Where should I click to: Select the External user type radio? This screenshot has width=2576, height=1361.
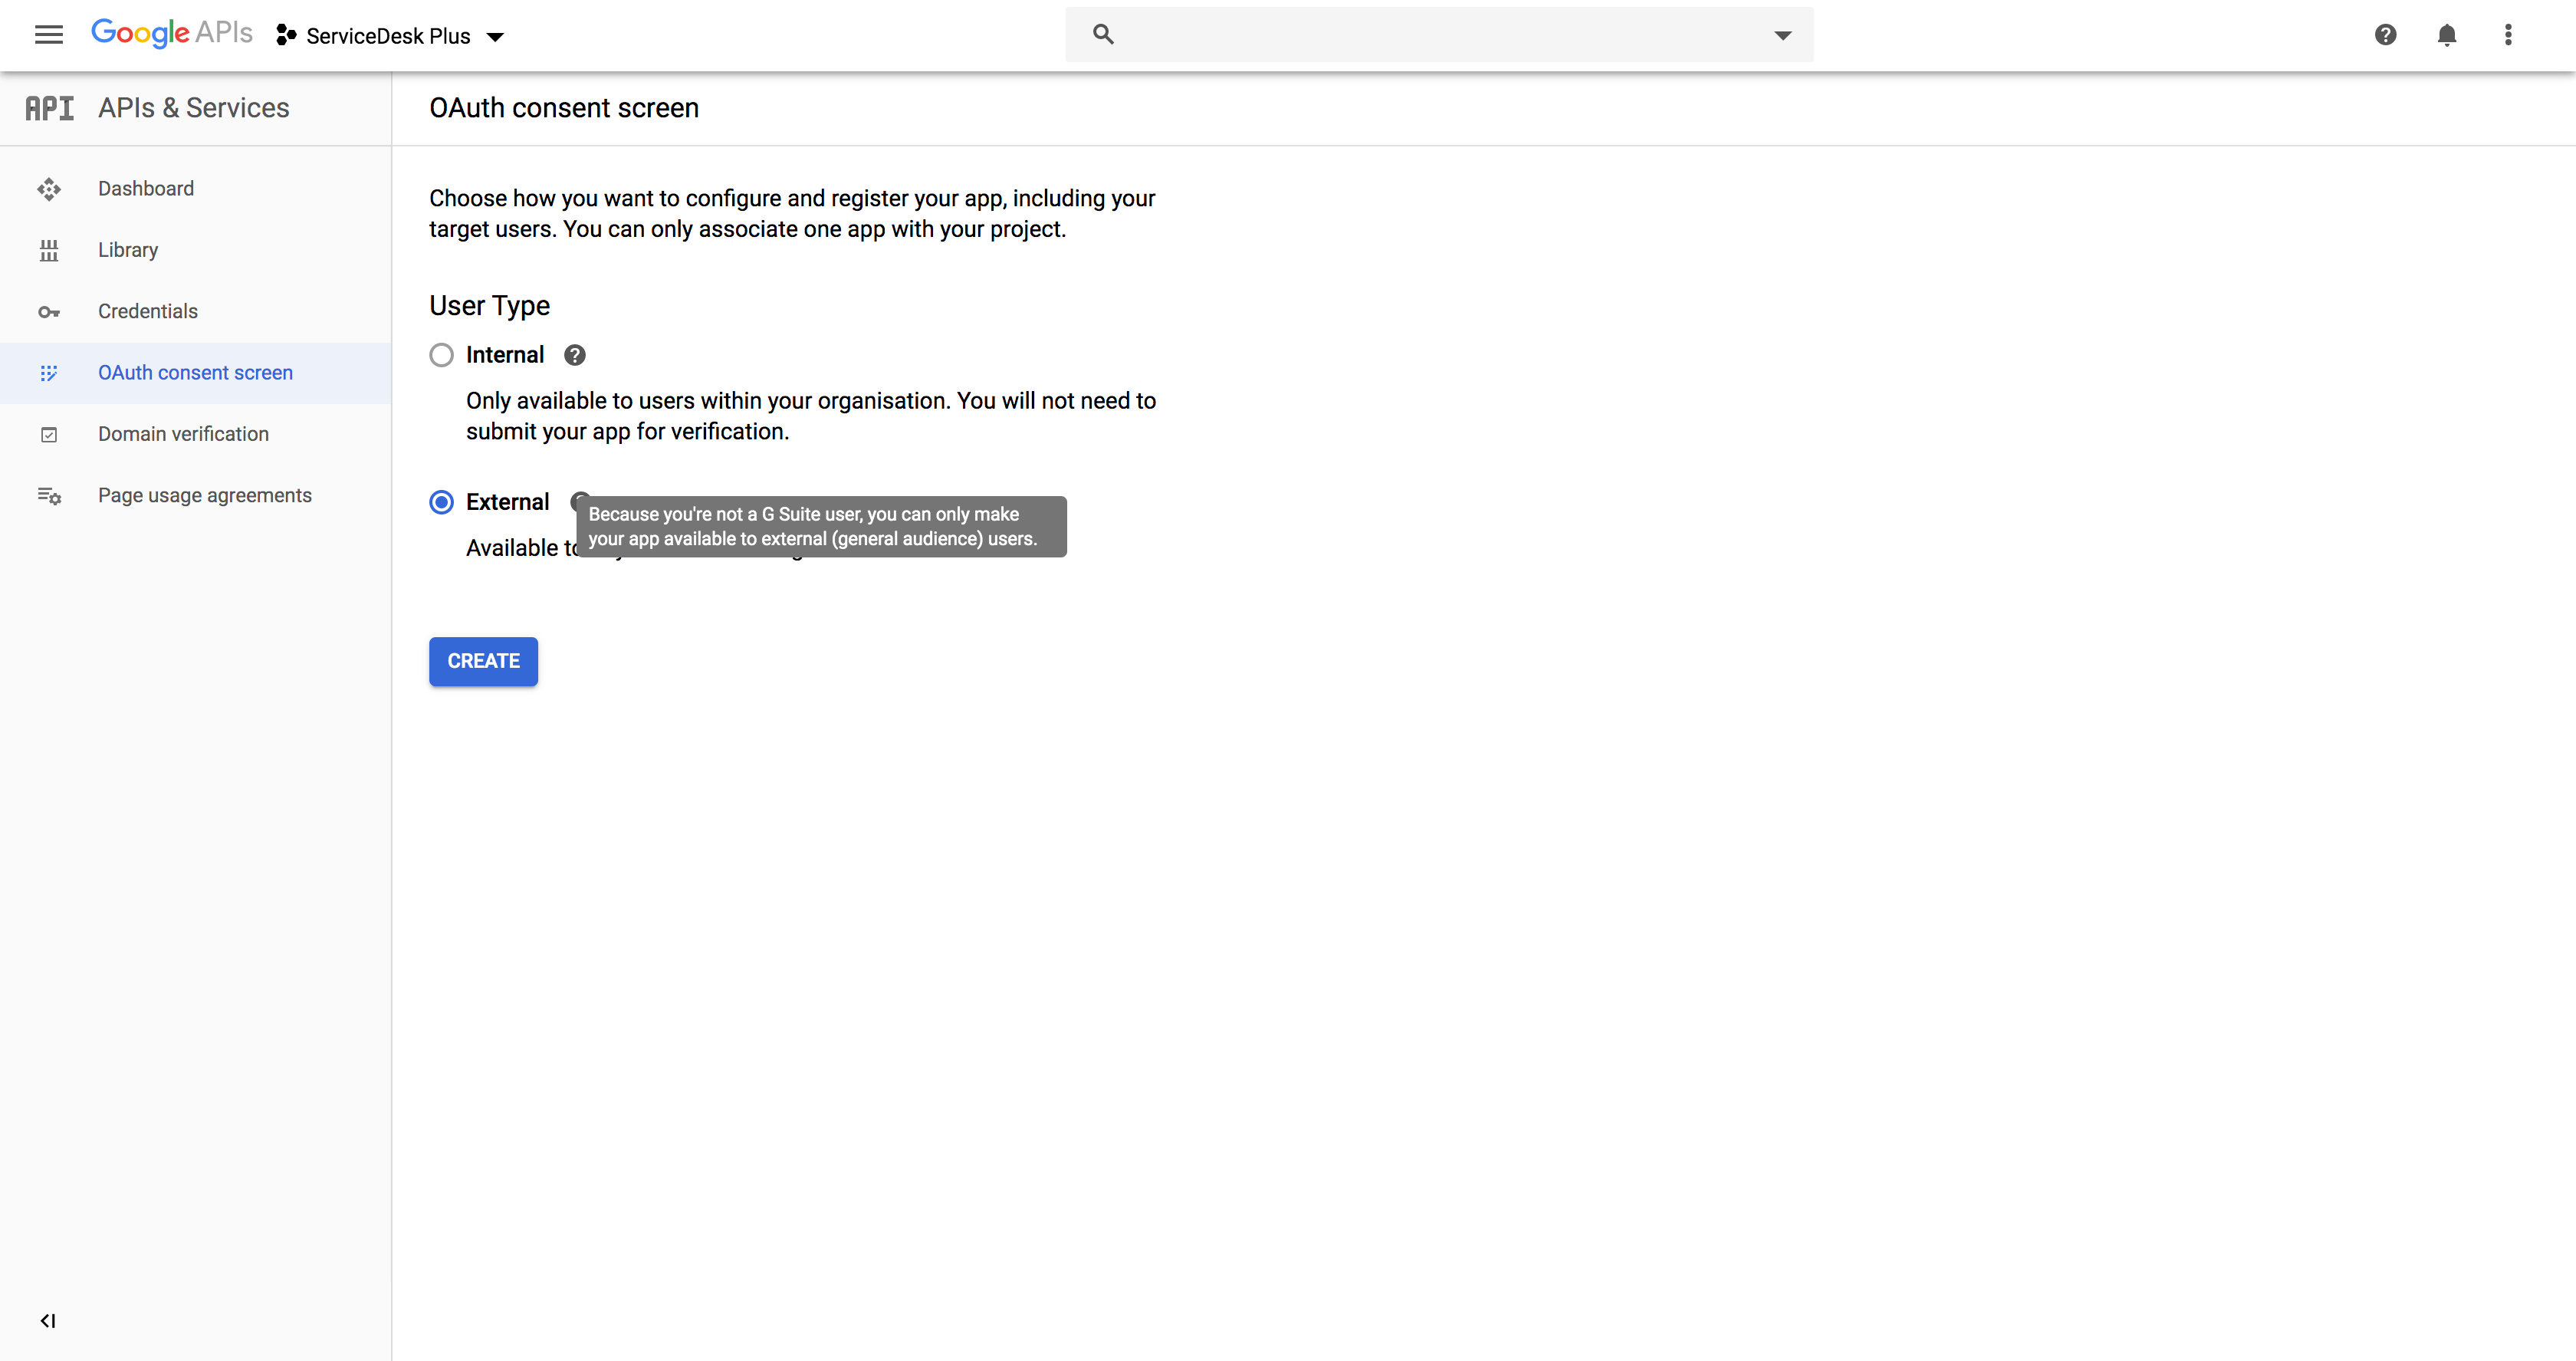[x=441, y=502]
